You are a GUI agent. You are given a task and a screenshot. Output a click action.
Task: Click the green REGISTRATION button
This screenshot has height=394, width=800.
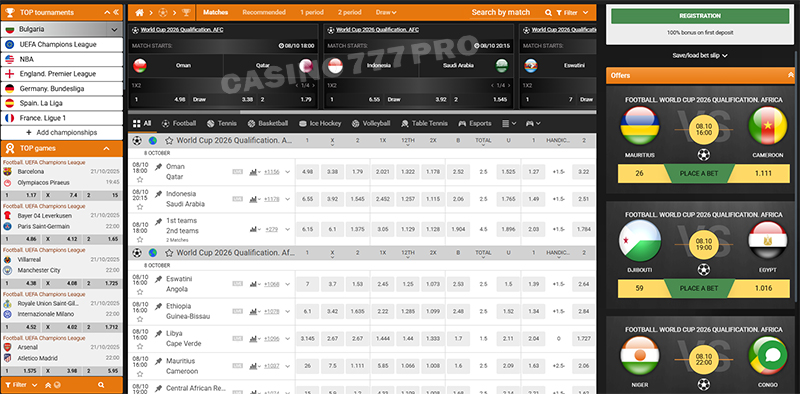click(700, 16)
